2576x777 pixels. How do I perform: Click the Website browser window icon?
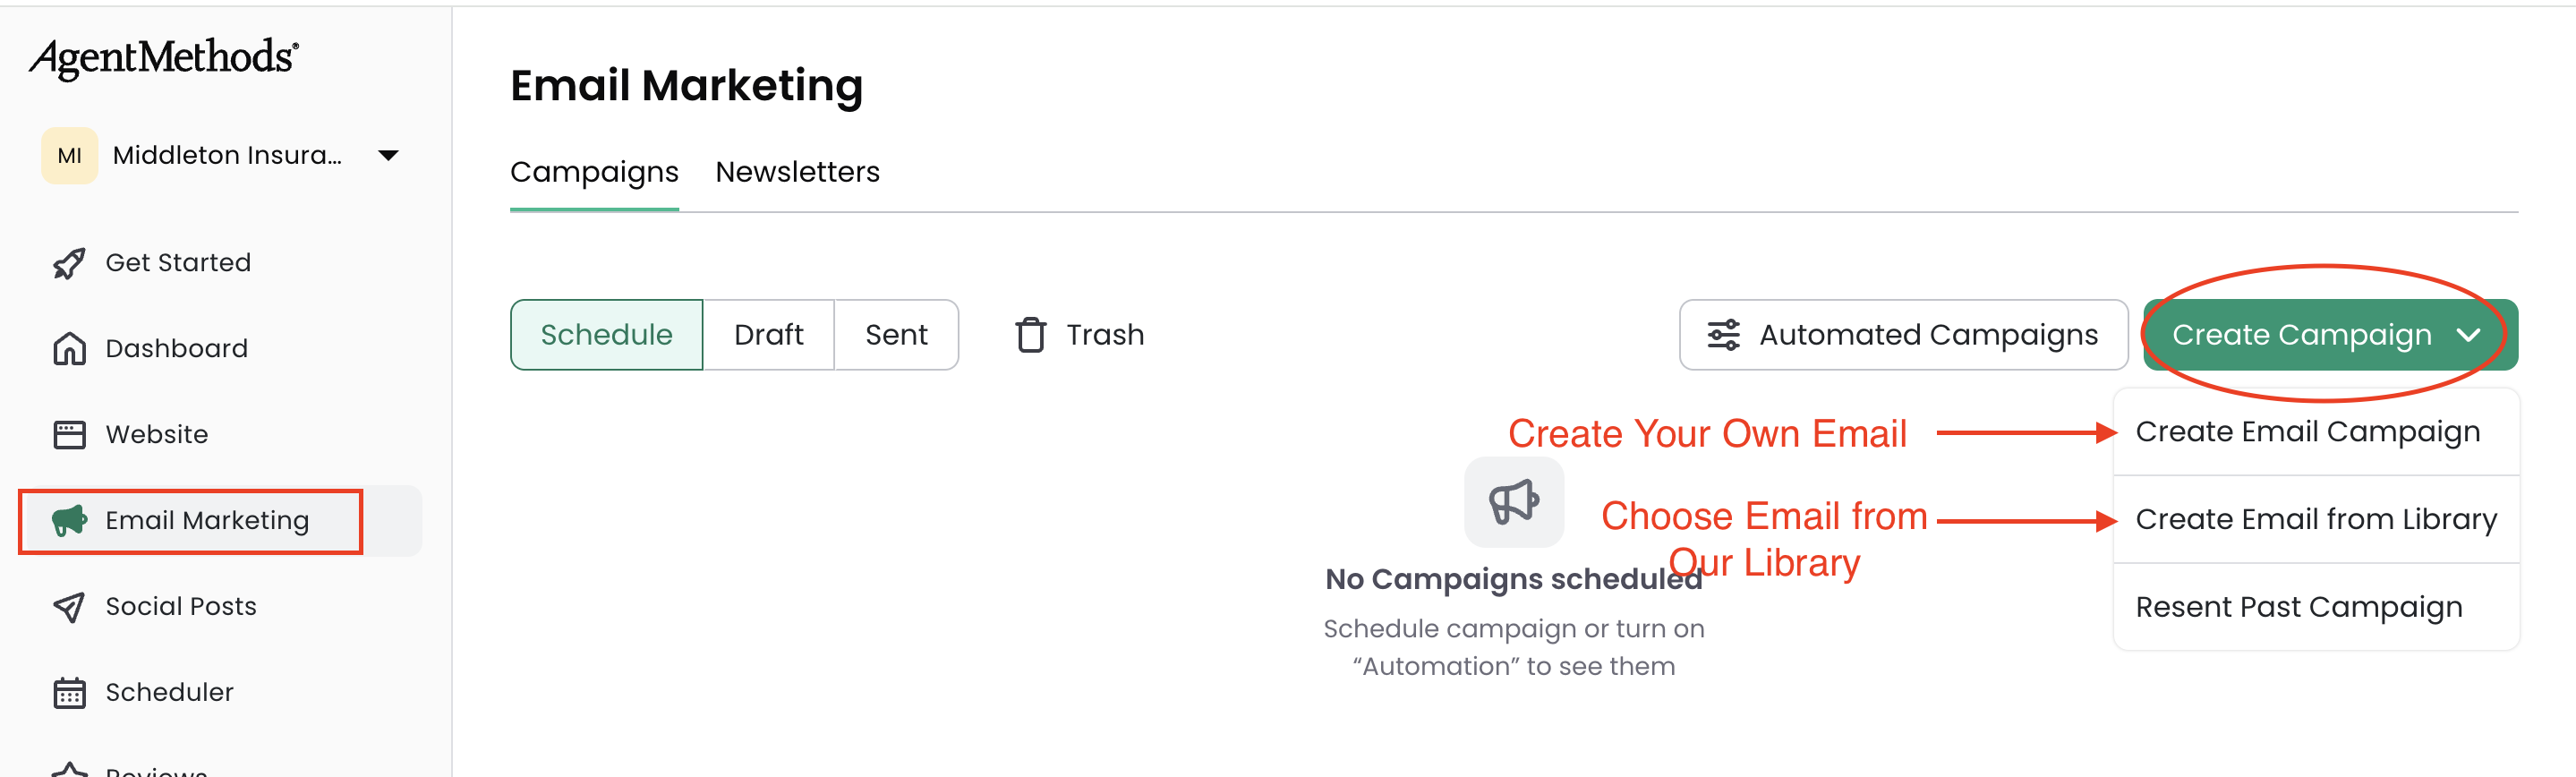click(x=69, y=435)
